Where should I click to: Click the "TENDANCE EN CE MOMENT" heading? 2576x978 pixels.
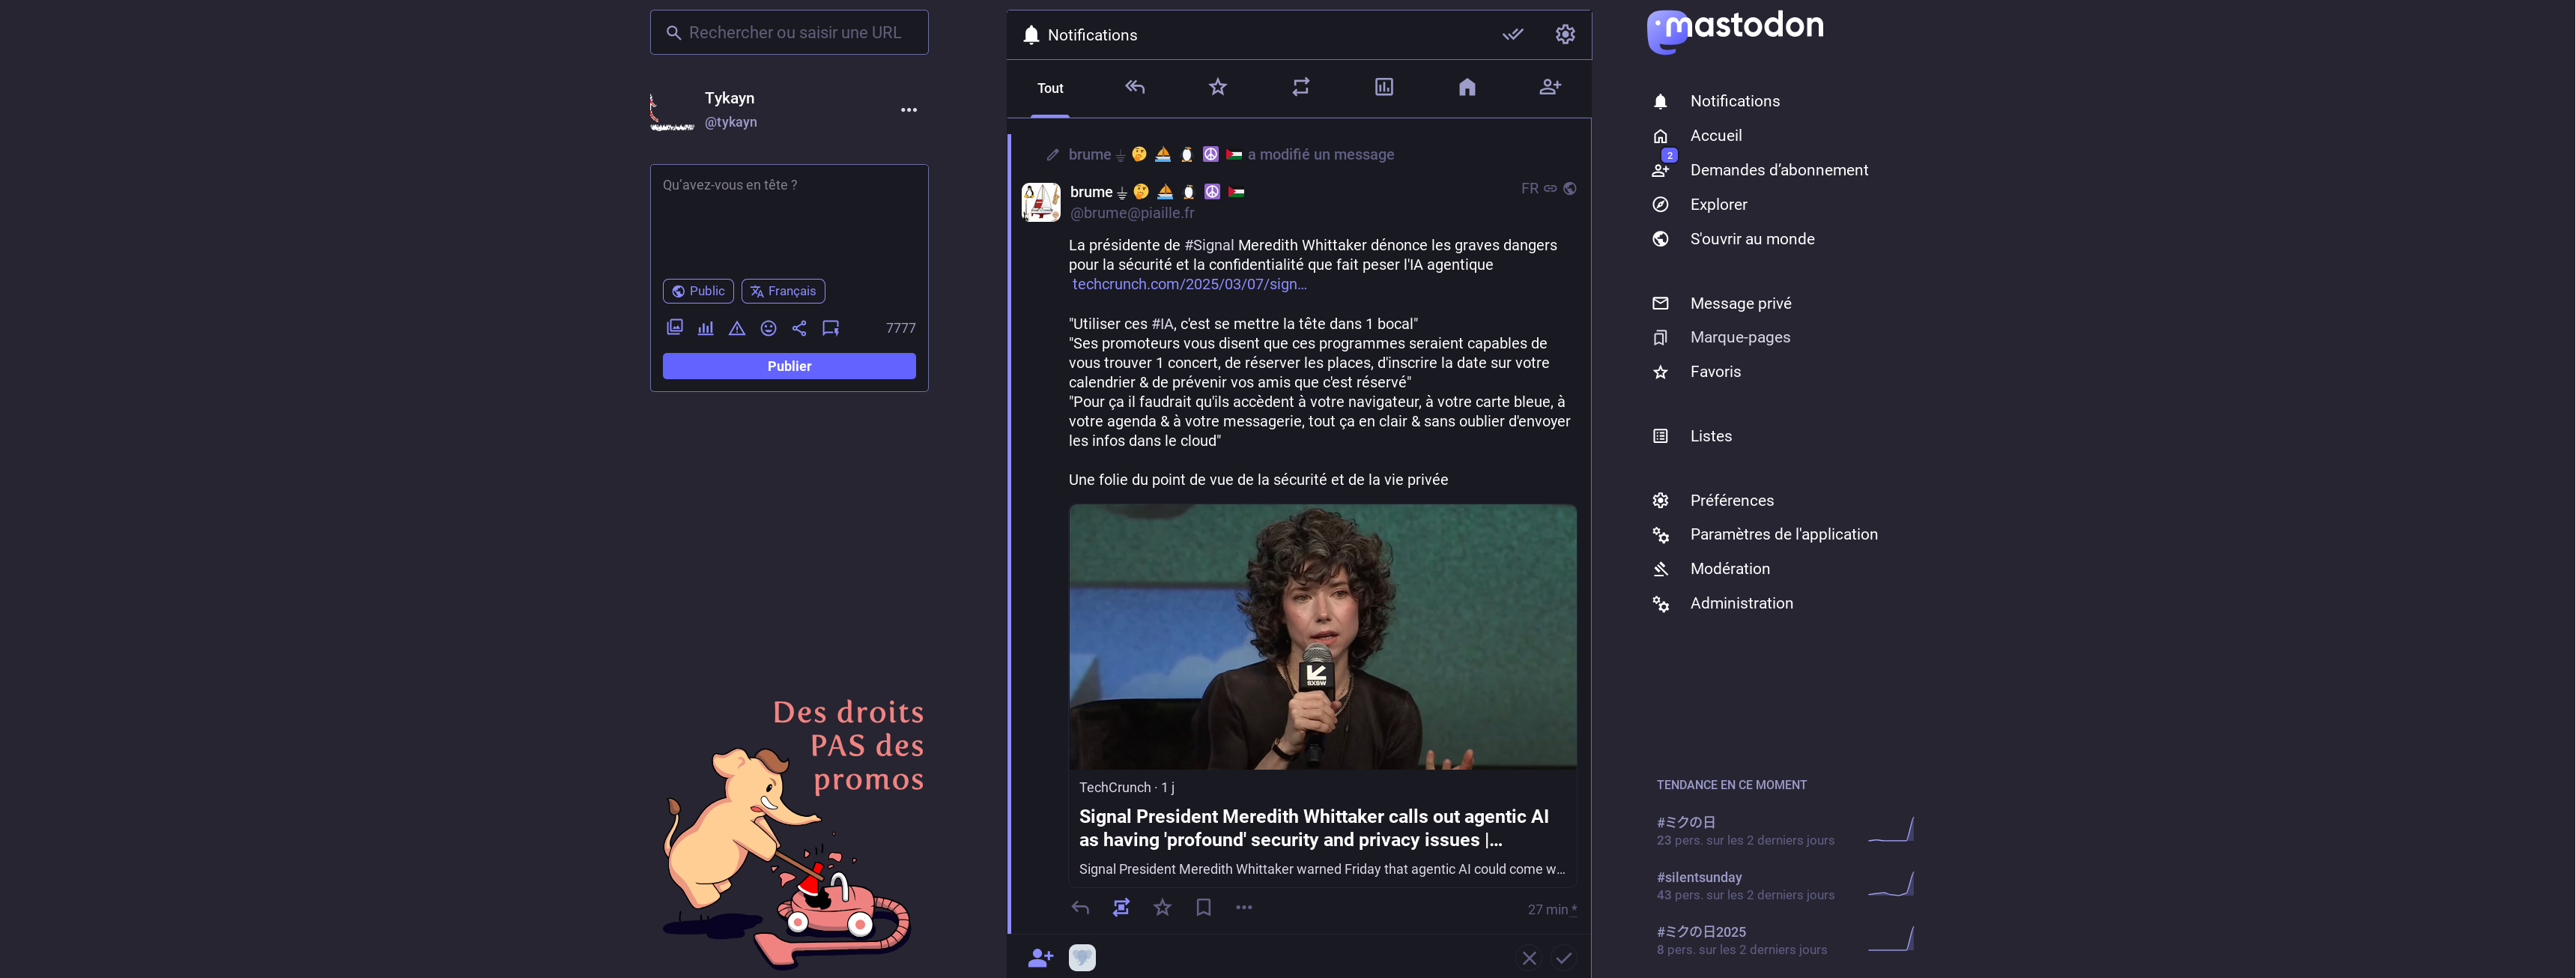pos(1731,785)
